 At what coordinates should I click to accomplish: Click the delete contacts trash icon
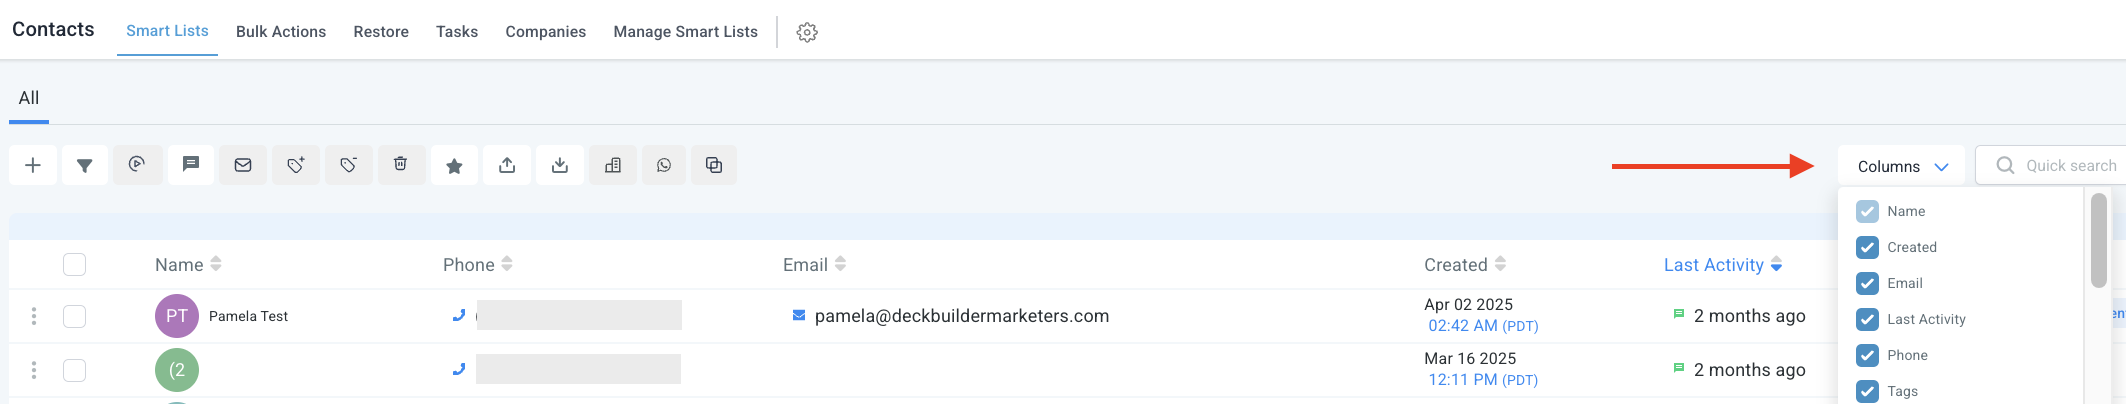coord(400,165)
